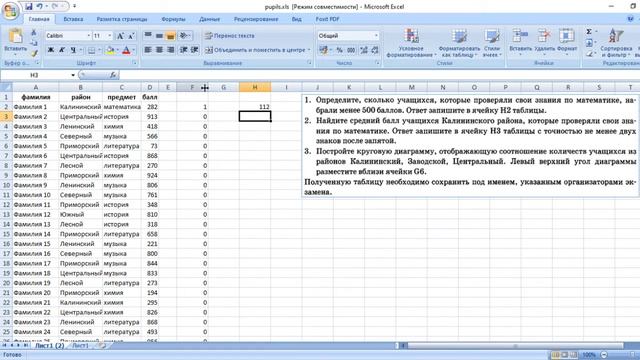Click the Select All corner button
The height and width of the screenshot is (360, 640).
coord(6,87)
